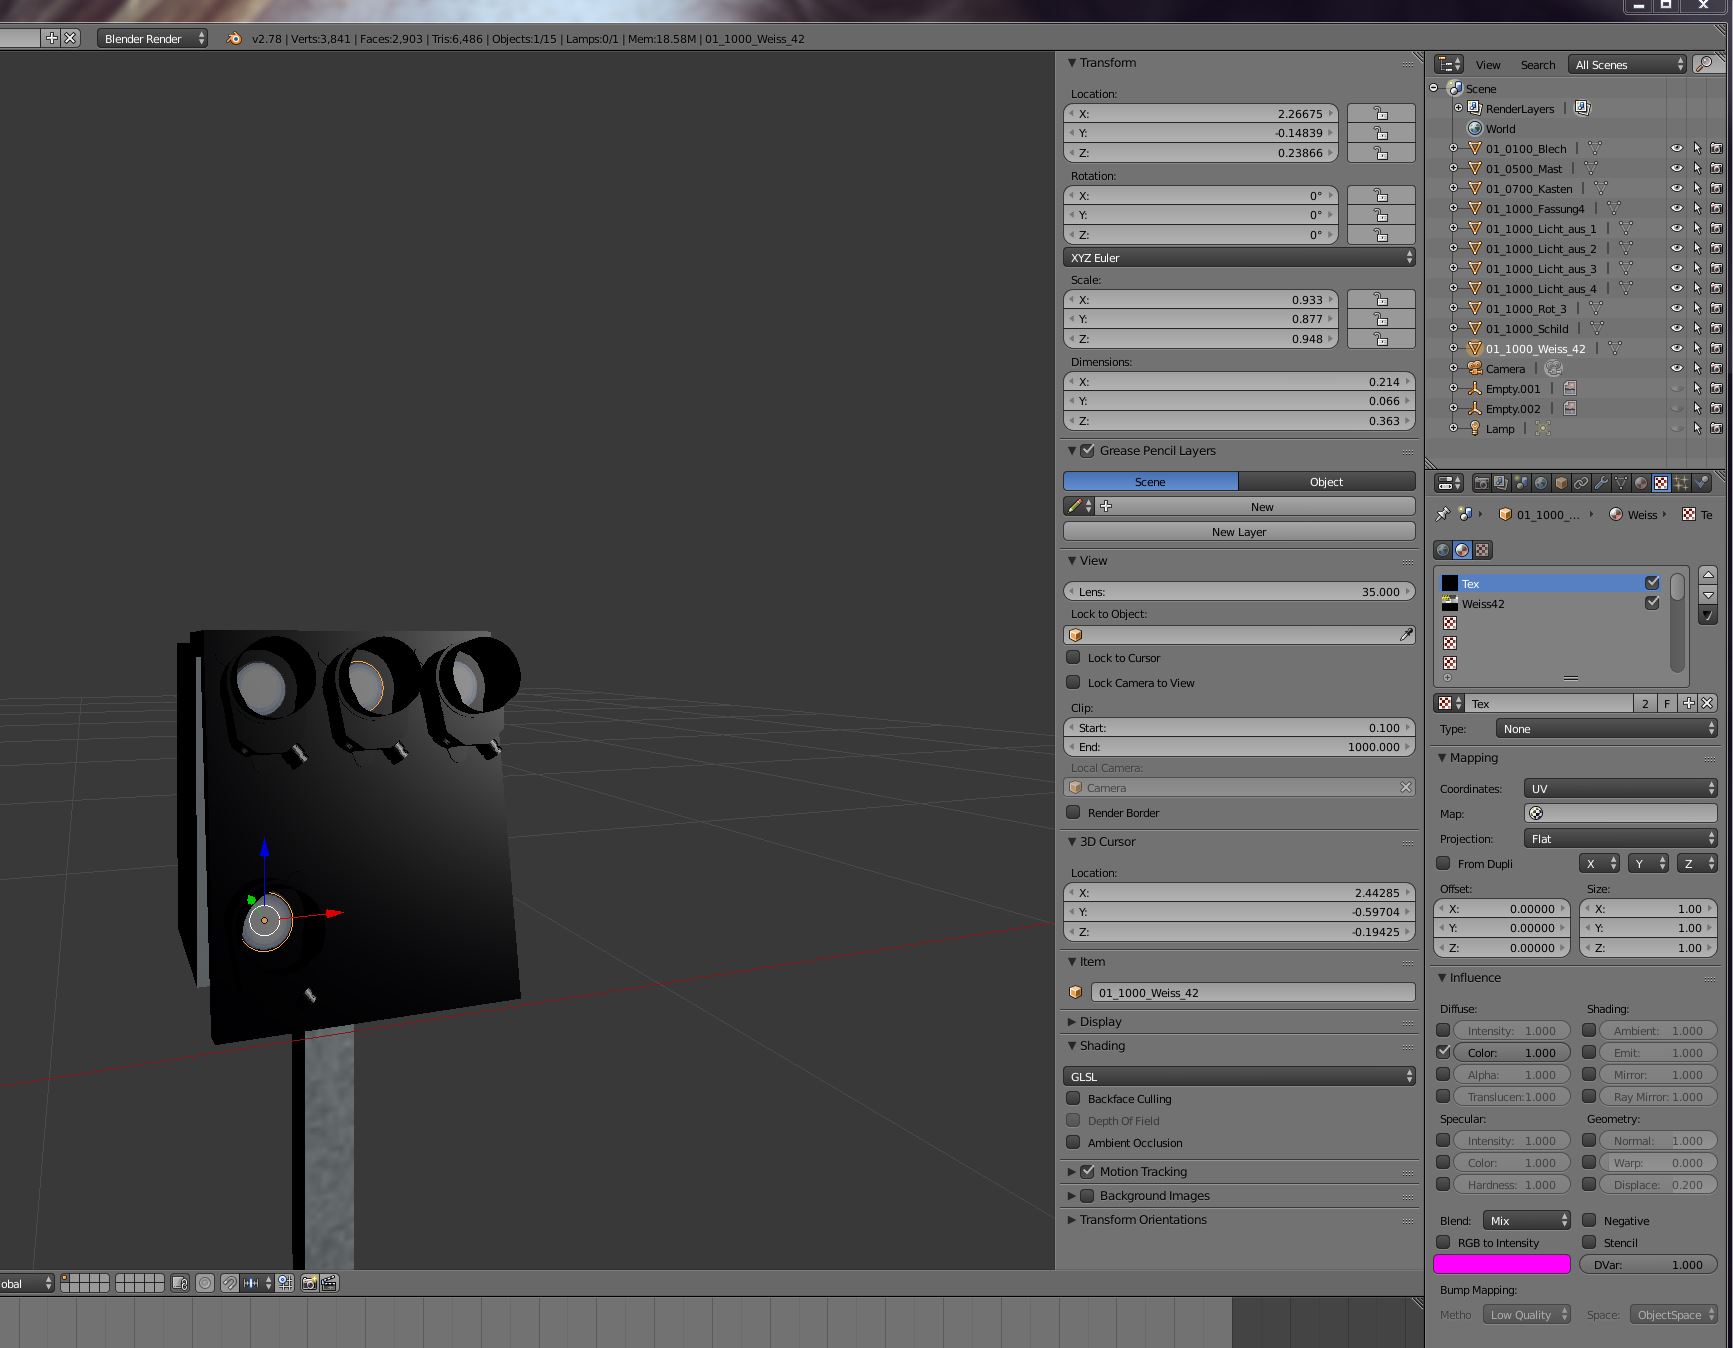Hide 01_1000_Schild using its eye icon
Image resolution: width=1733 pixels, height=1348 pixels.
(1676, 328)
